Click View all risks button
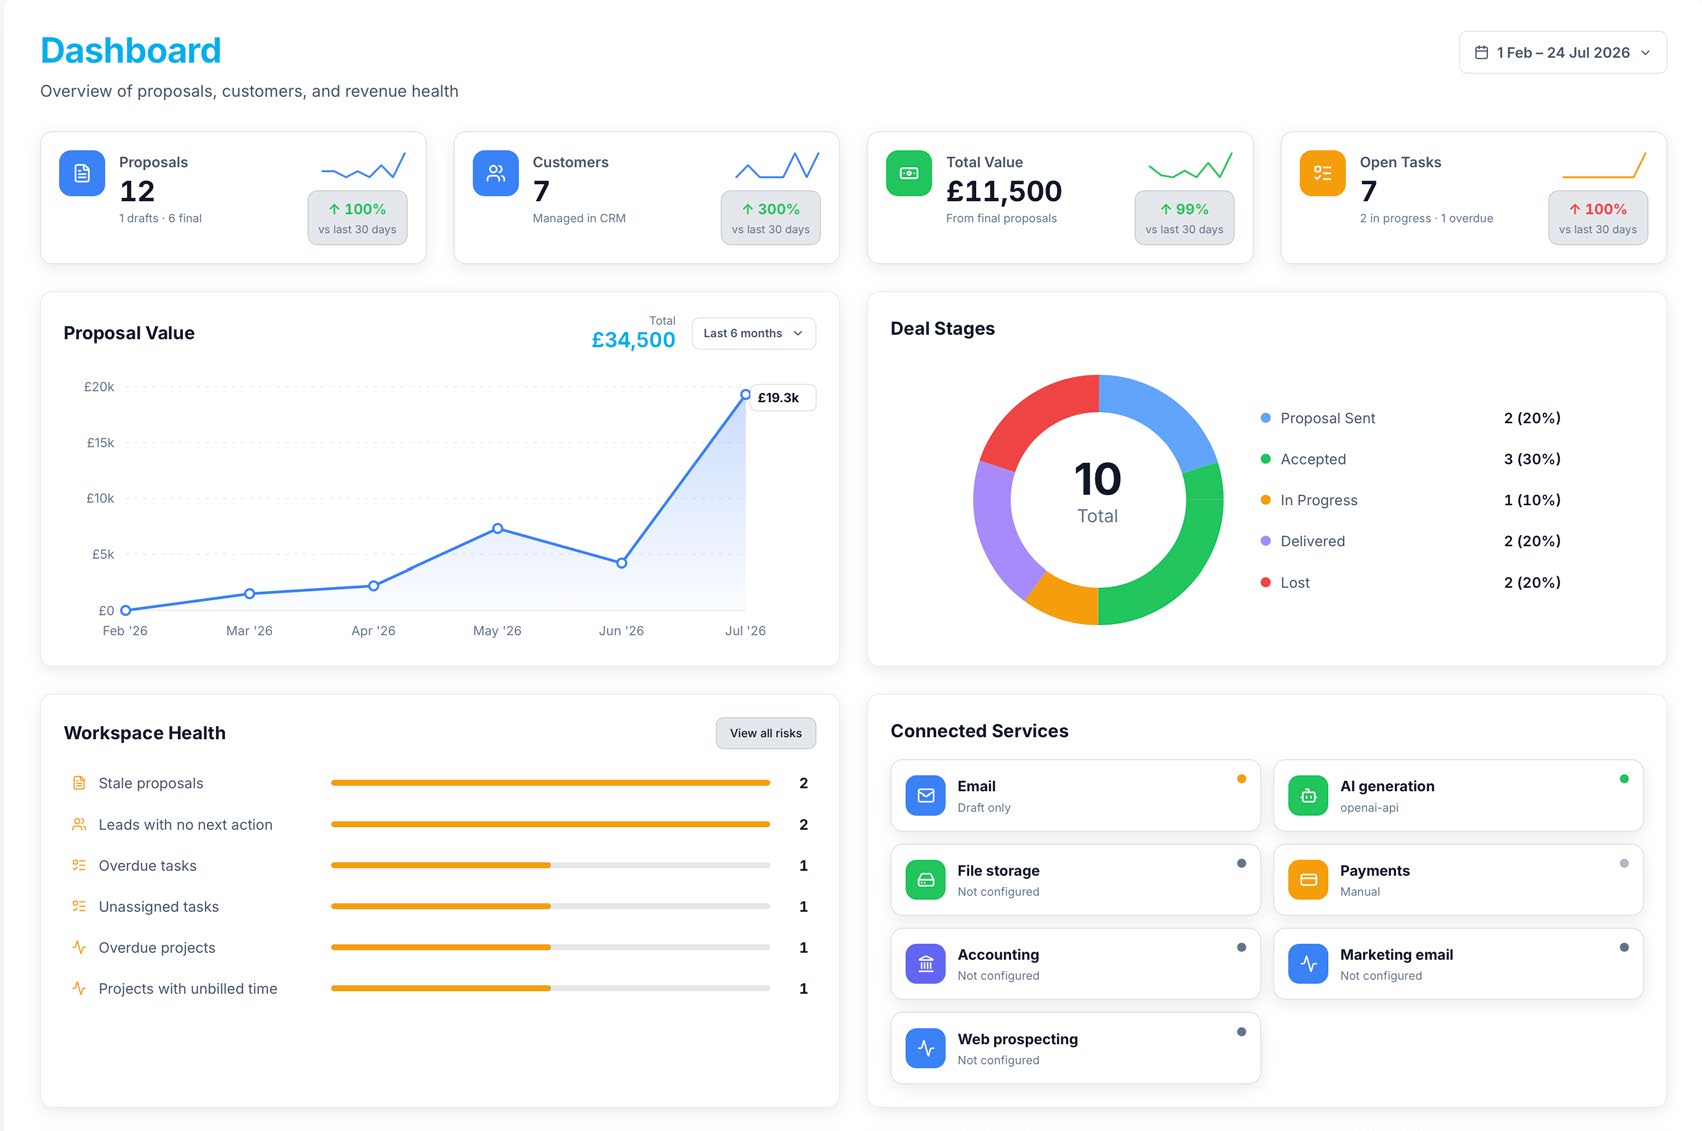The width and height of the screenshot is (1702, 1131). [x=765, y=733]
